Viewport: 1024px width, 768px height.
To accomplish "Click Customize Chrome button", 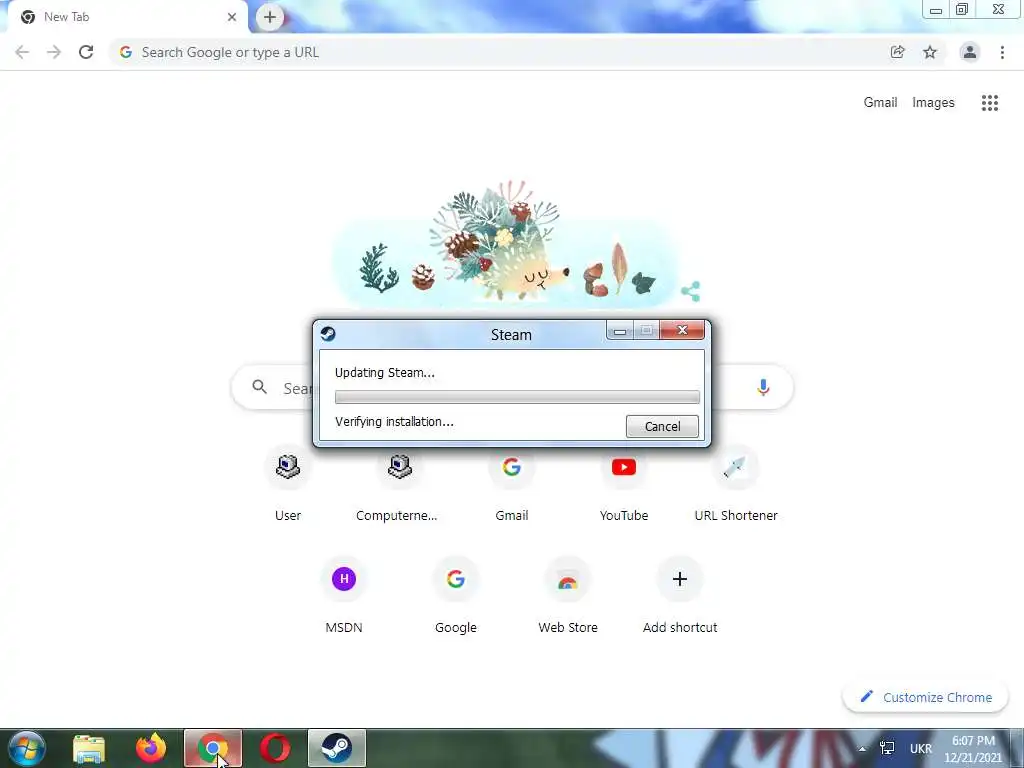I will click(925, 697).
